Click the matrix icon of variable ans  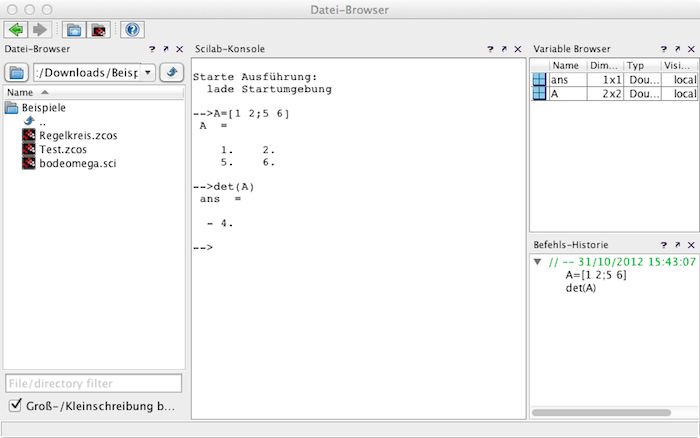coord(539,80)
